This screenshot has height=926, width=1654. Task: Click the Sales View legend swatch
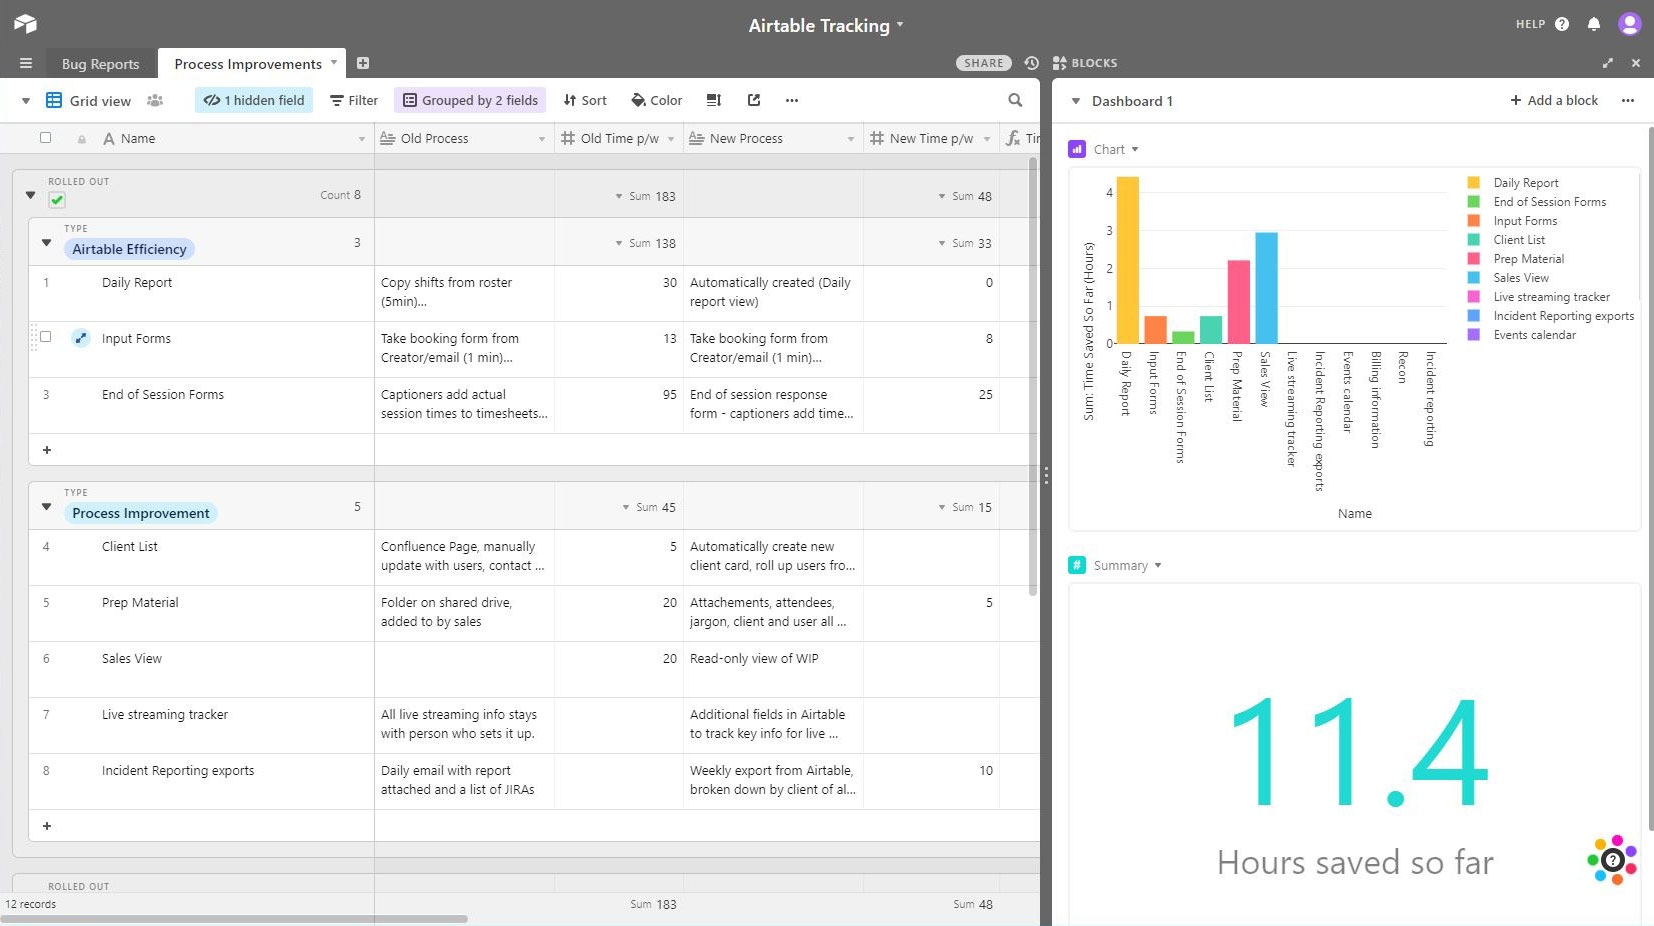[x=1474, y=277]
